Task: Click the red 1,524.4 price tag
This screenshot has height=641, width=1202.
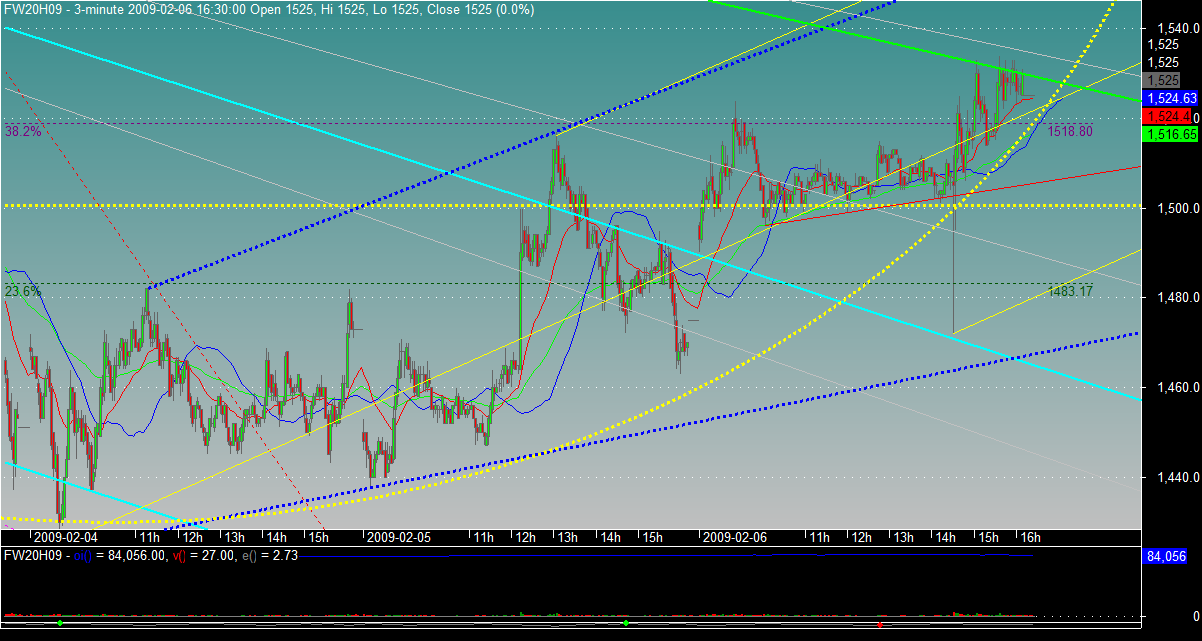Action: click(1167, 116)
